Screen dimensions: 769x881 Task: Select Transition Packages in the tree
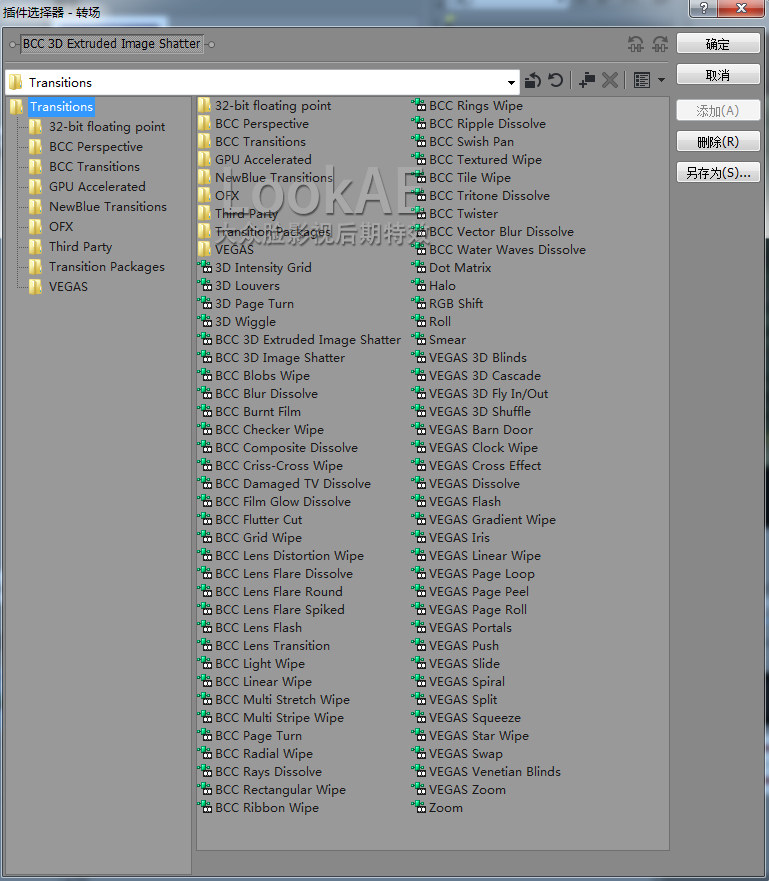(x=107, y=266)
